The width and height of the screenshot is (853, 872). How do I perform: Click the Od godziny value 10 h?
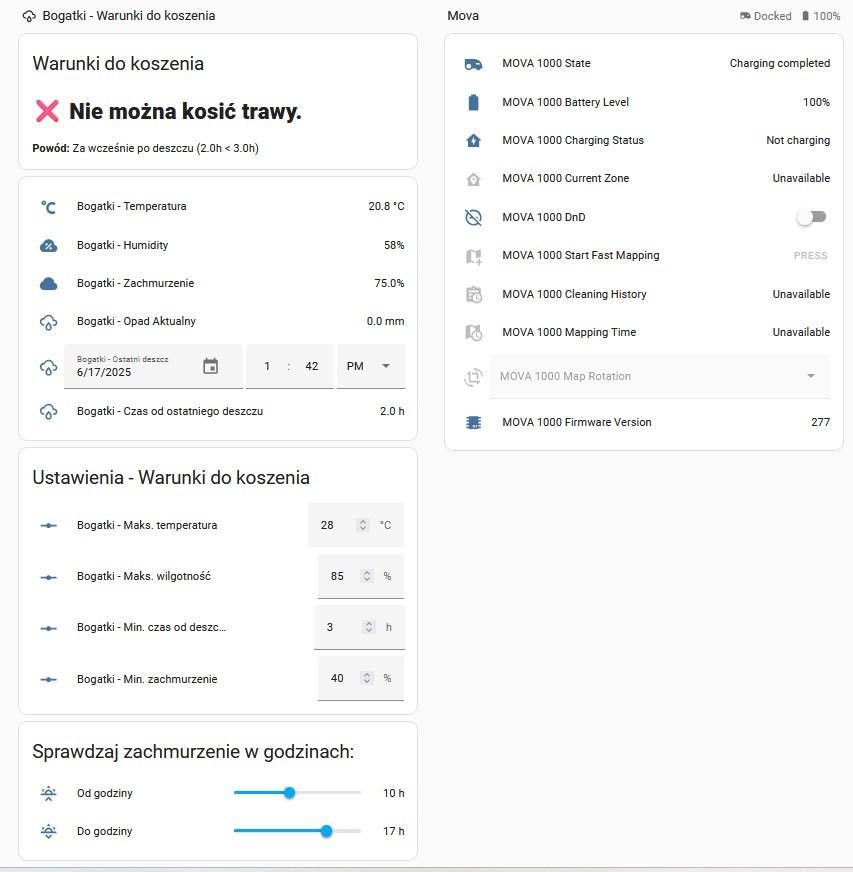394,794
